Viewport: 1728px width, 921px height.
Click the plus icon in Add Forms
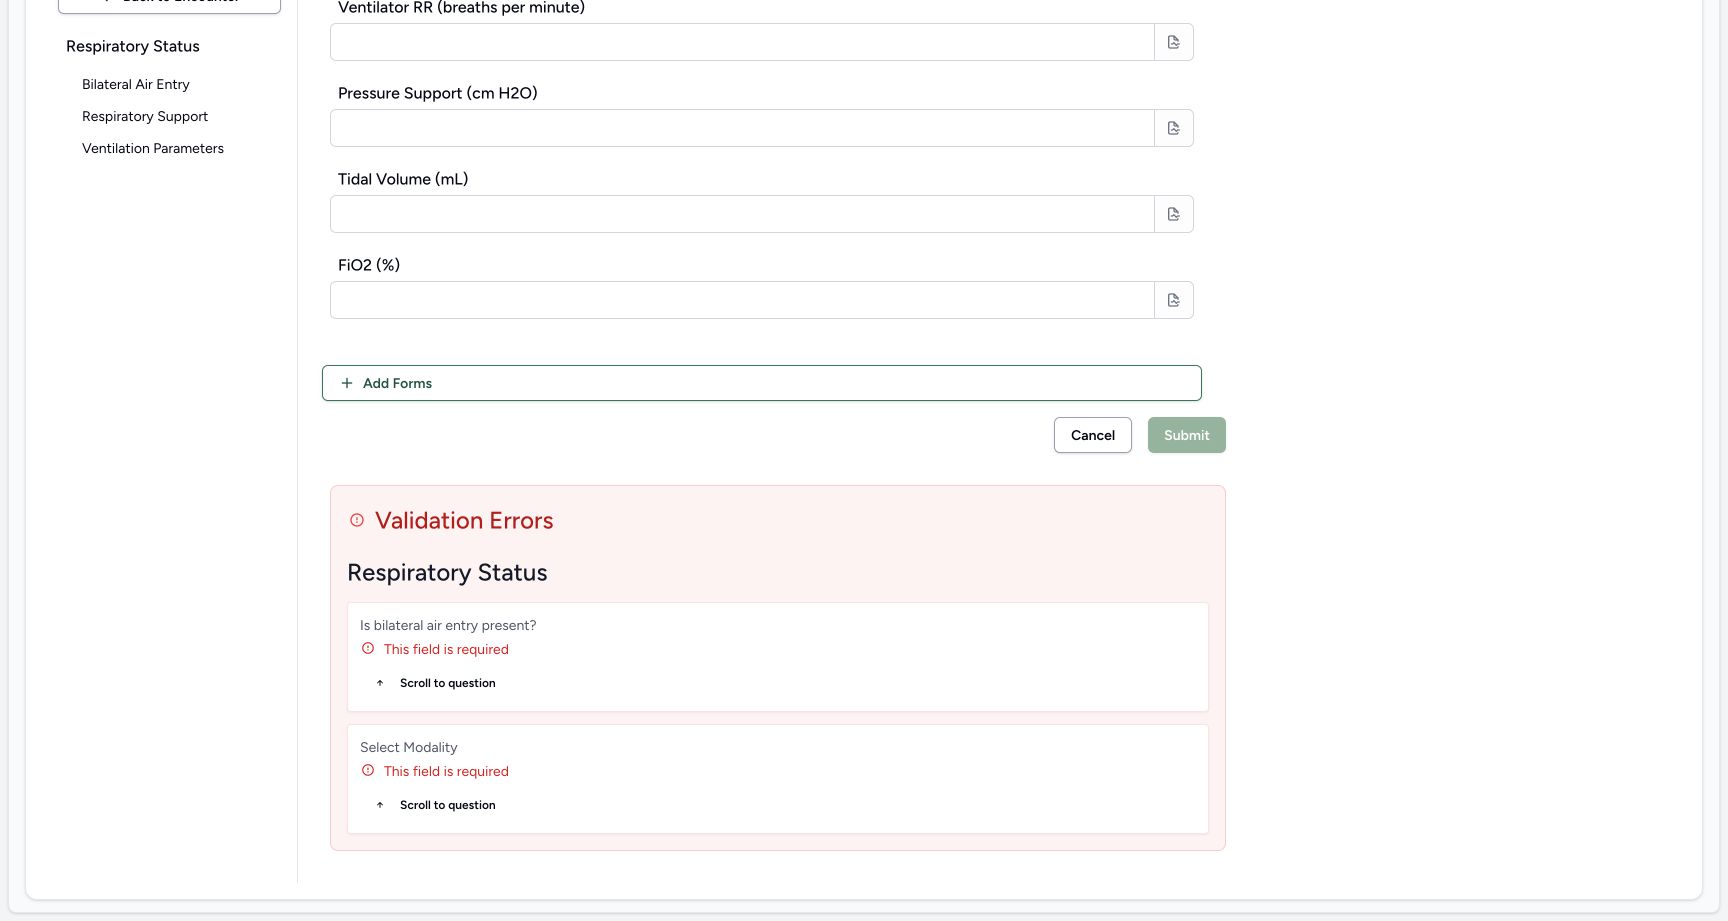[347, 383]
